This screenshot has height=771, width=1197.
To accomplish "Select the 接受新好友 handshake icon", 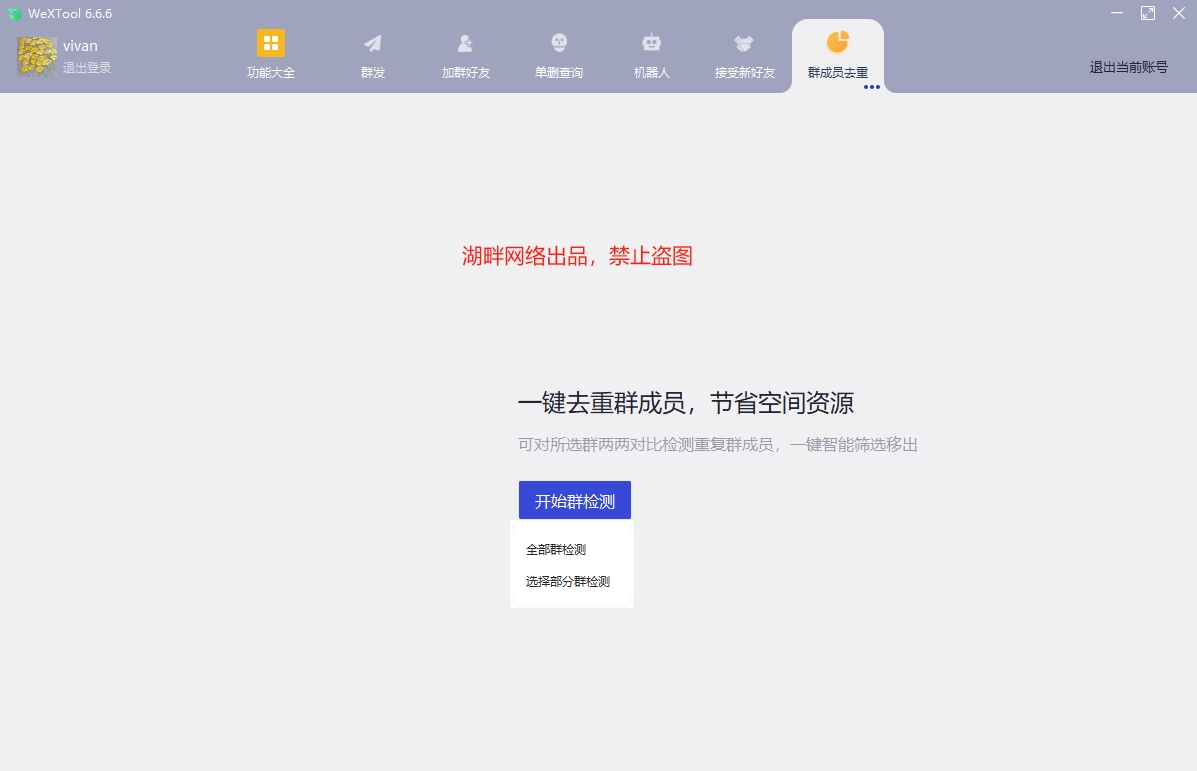I will [x=743, y=44].
